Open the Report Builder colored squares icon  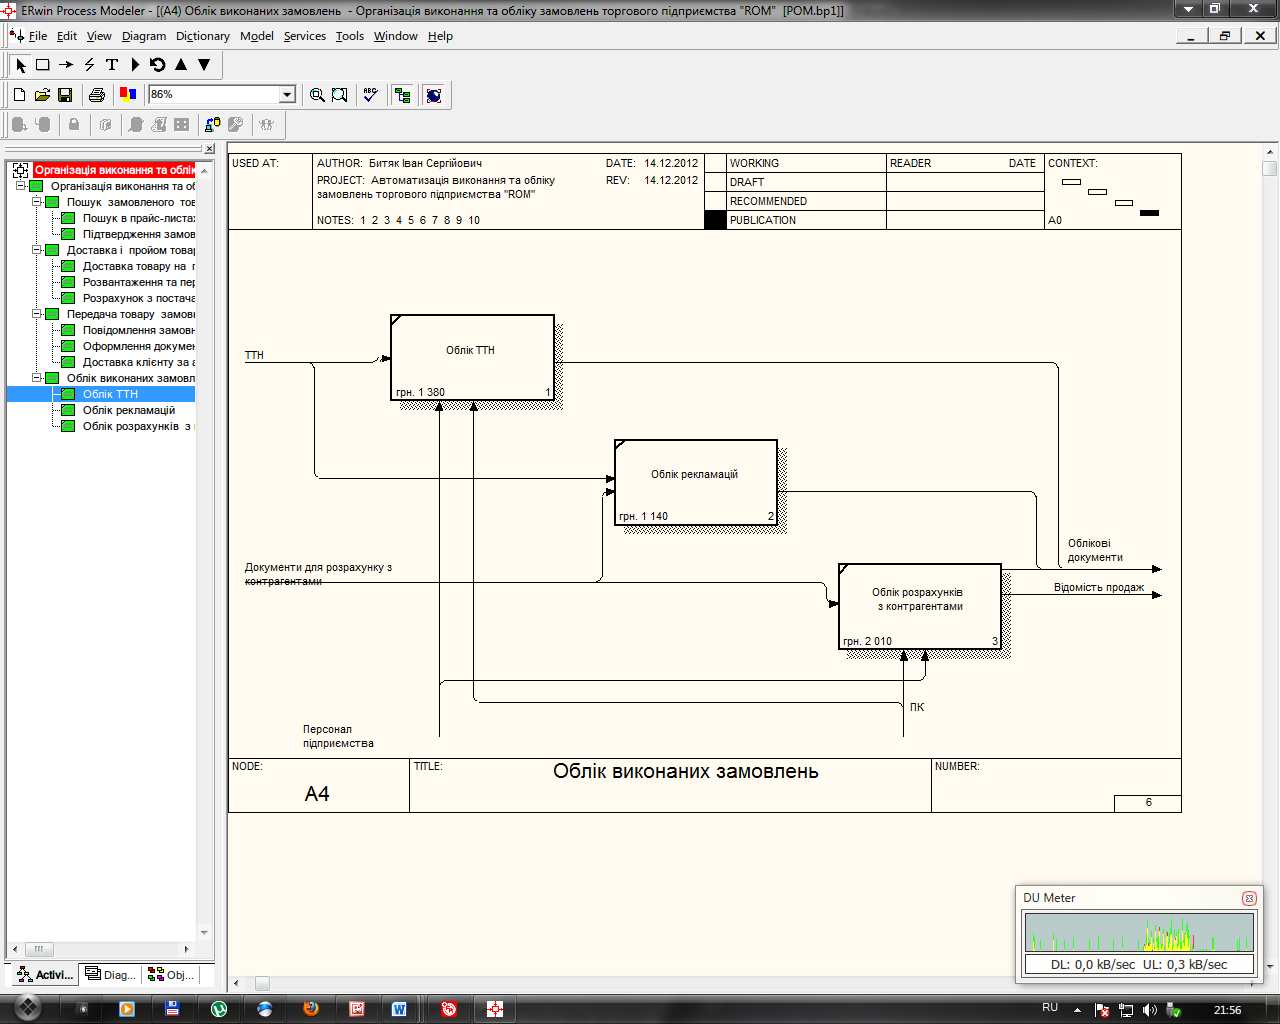coord(128,95)
